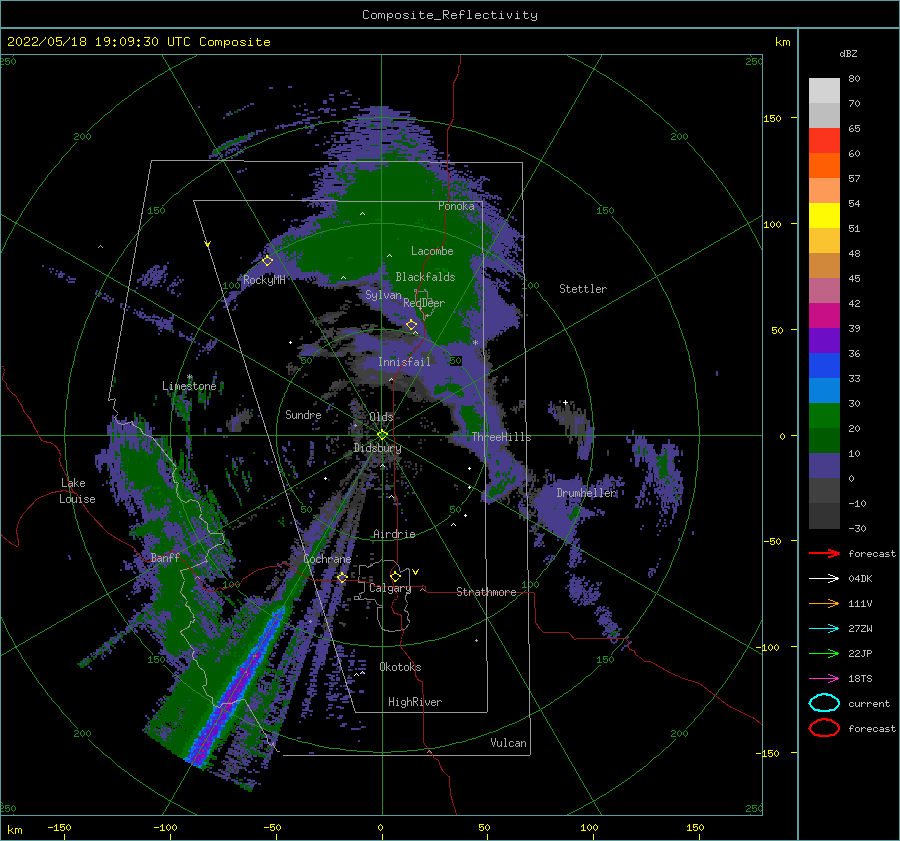Image resolution: width=900 pixels, height=841 pixels.
Task: Click the green 22JP arrow in legend
Action: click(x=824, y=653)
